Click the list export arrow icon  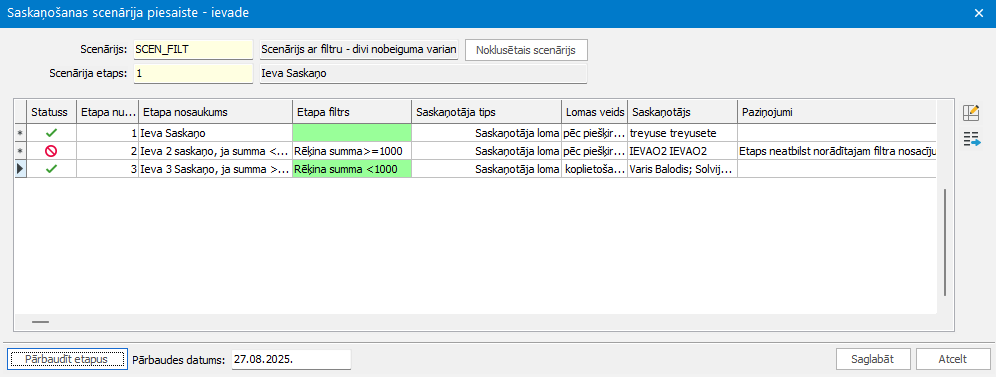(x=971, y=140)
